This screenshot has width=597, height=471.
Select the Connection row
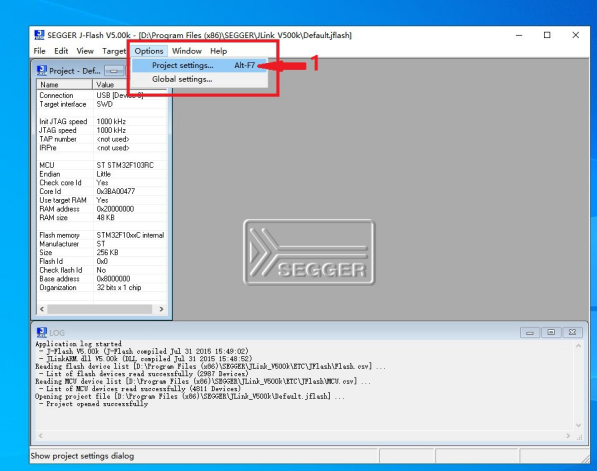point(102,95)
